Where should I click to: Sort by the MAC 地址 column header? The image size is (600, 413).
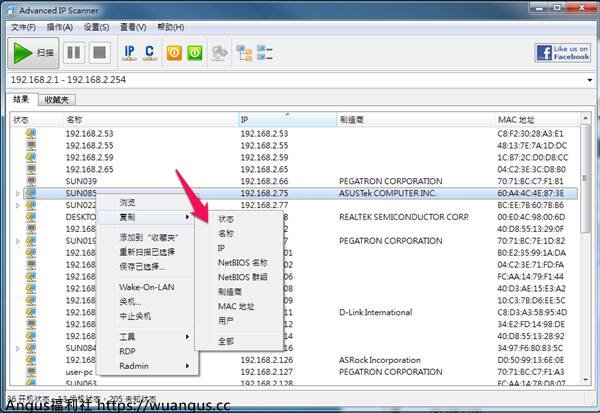536,120
